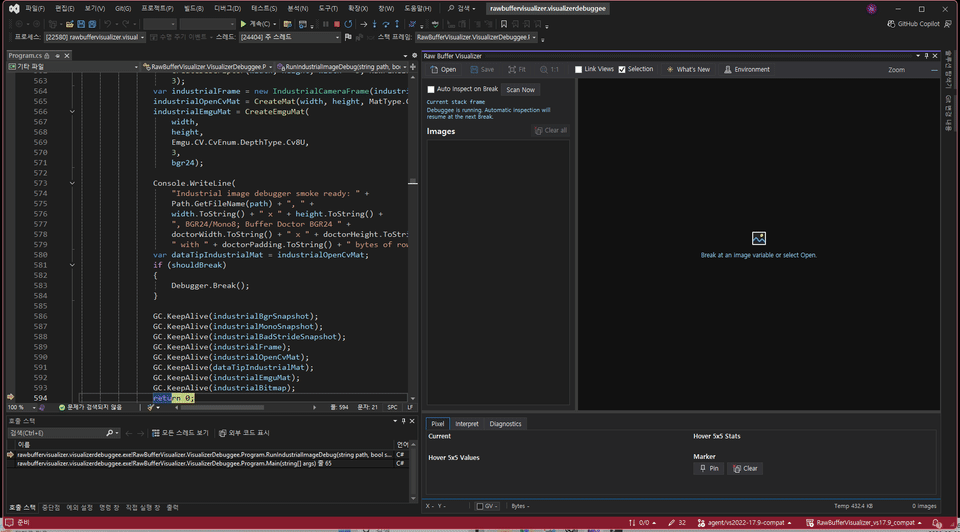Image resolution: width=960 pixels, height=532 pixels.
Task: Click the Step Over icon
Action: tap(386, 24)
